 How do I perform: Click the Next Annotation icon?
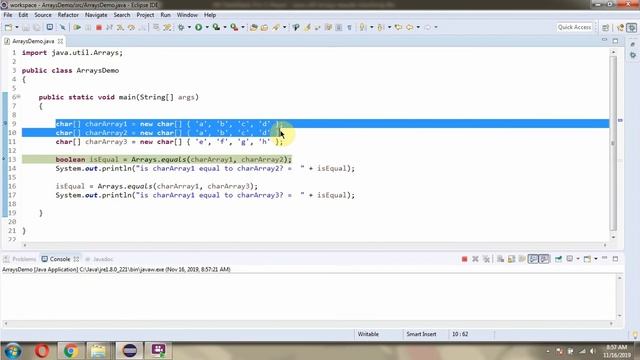click(362, 27)
